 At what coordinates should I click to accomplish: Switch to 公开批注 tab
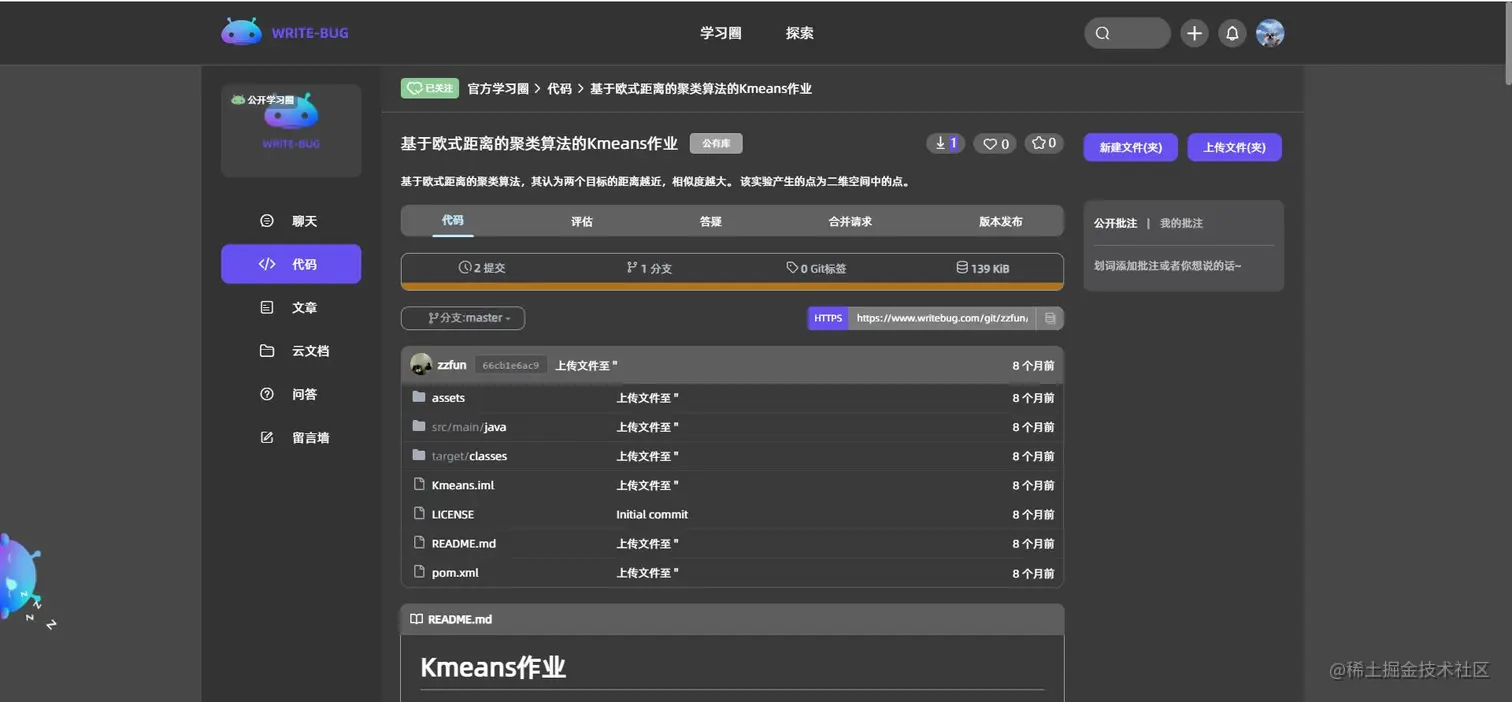click(1115, 223)
